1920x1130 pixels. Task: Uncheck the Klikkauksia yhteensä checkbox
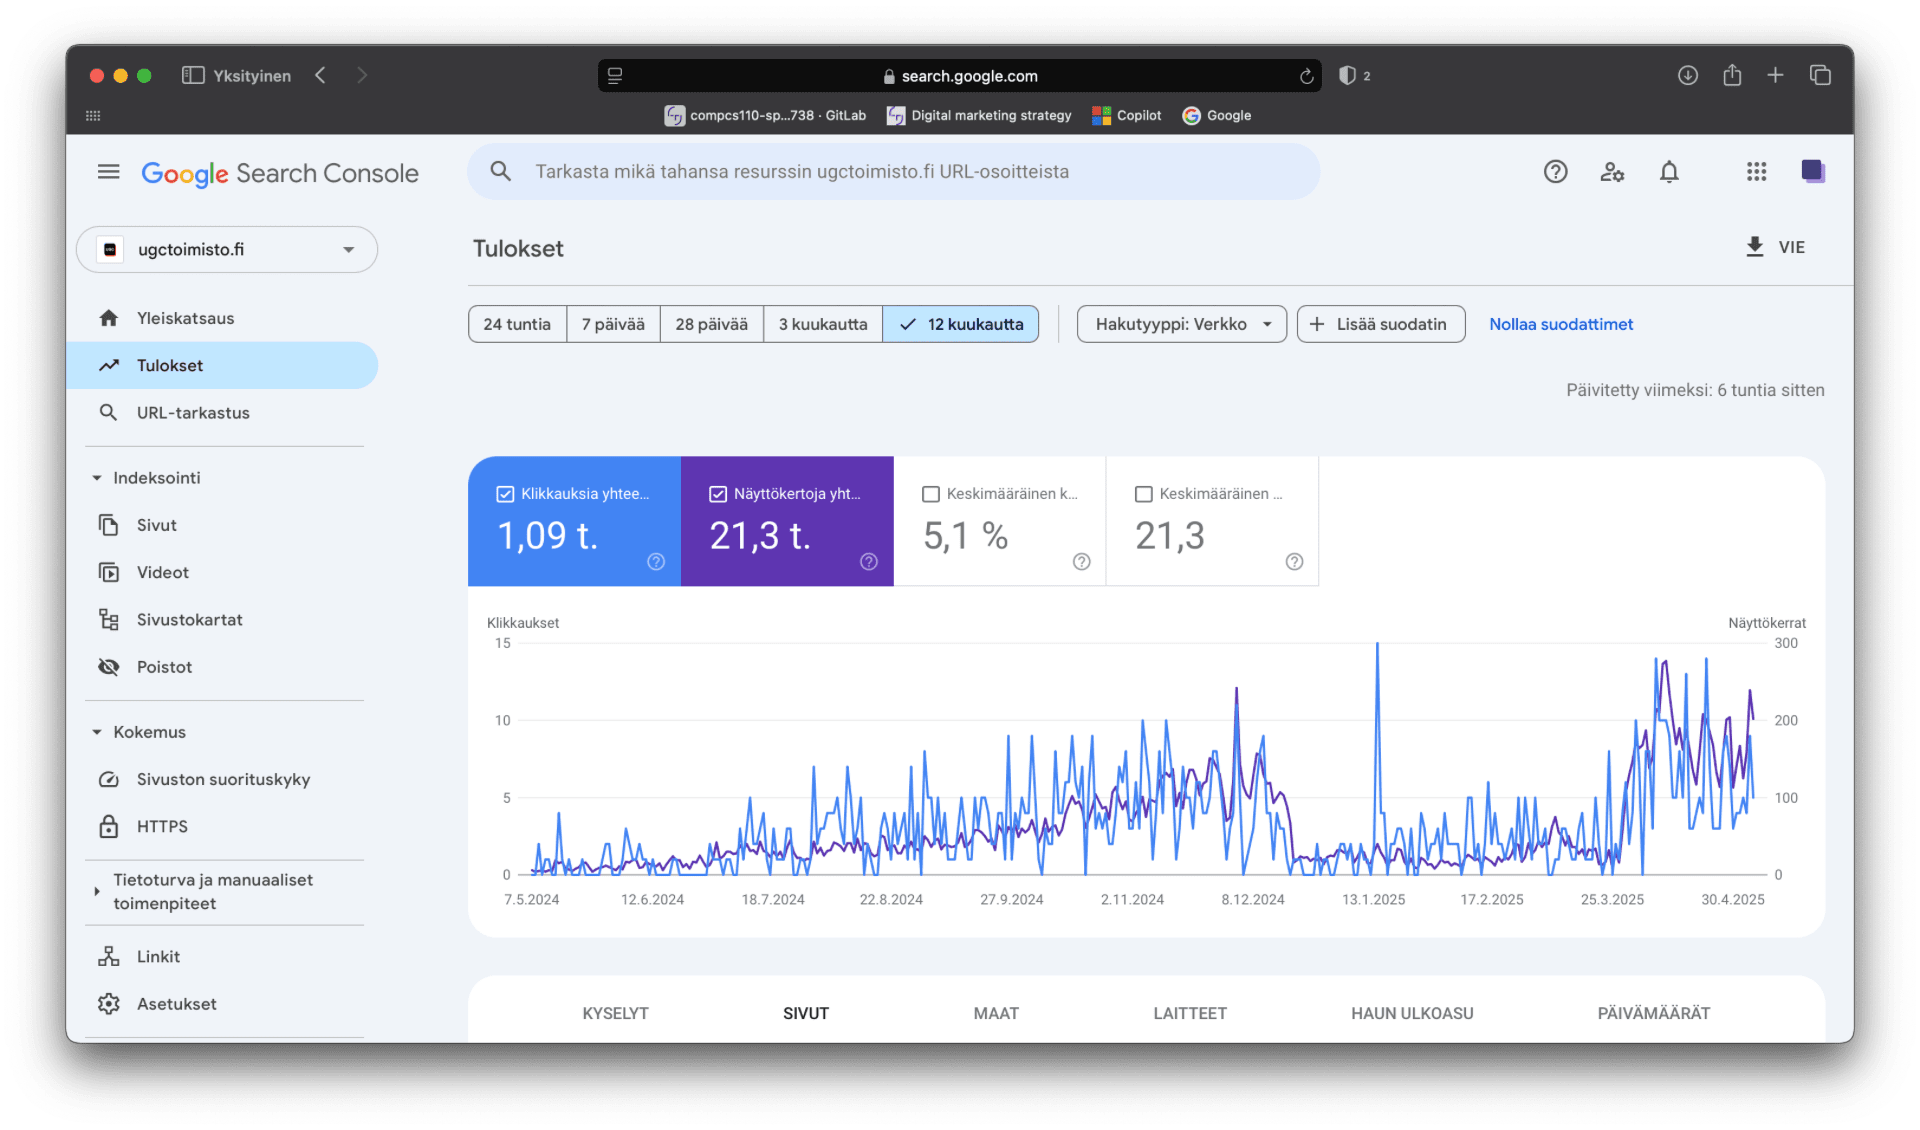coord(505,494)
